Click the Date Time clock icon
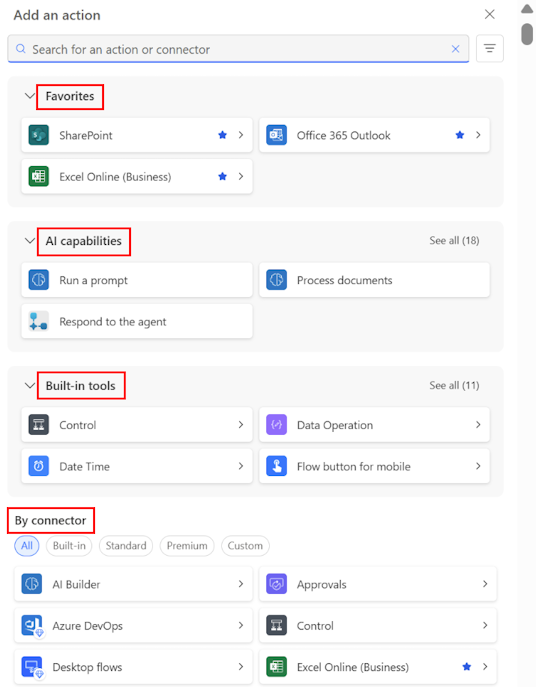 39,466
